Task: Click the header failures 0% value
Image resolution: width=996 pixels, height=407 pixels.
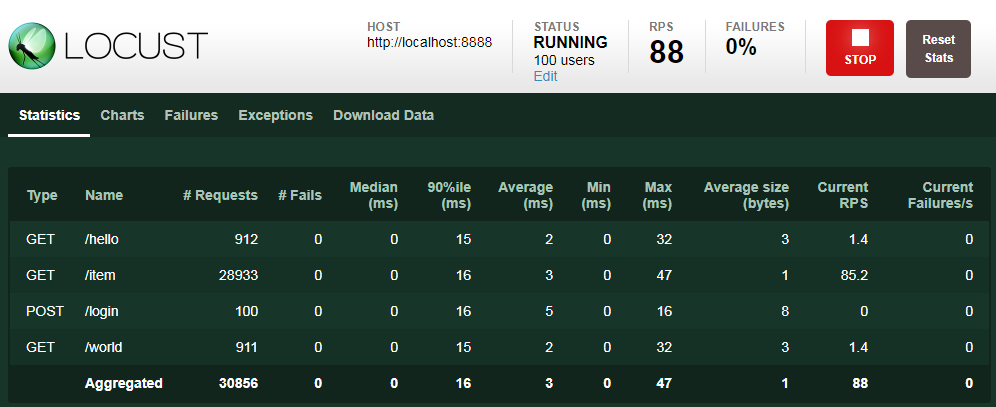Action: tap(741, 47)
